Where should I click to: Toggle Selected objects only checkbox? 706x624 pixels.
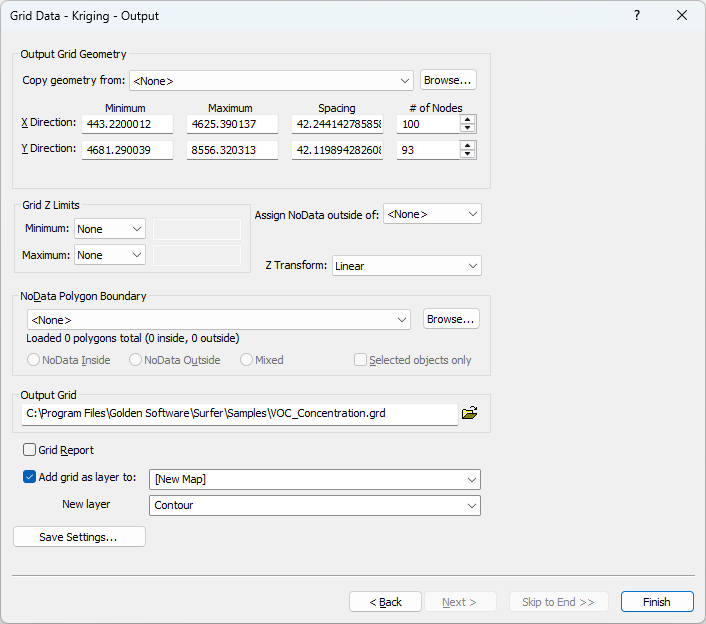pyautogui.click(x=360, y=360)
